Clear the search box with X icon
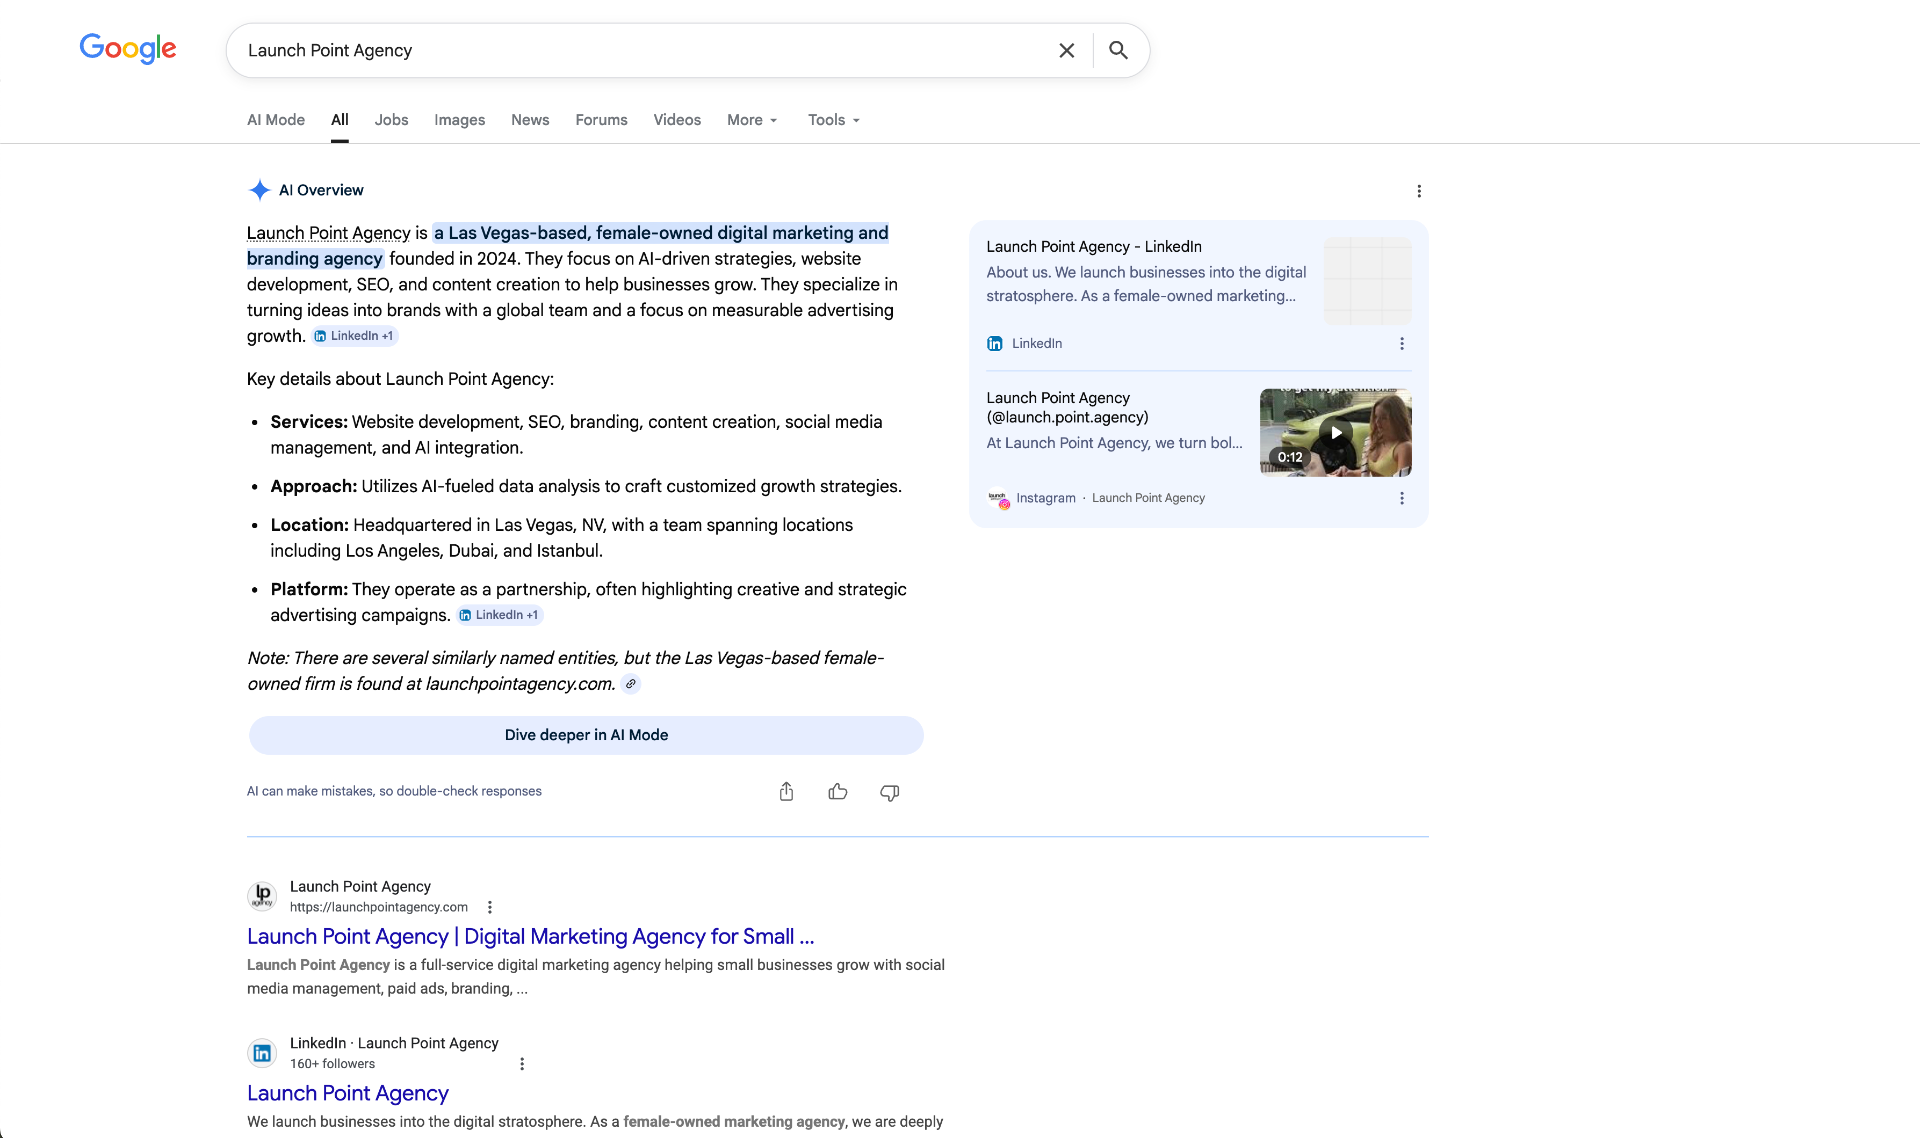The image size is (1920, 1138). coord(1067,50)
